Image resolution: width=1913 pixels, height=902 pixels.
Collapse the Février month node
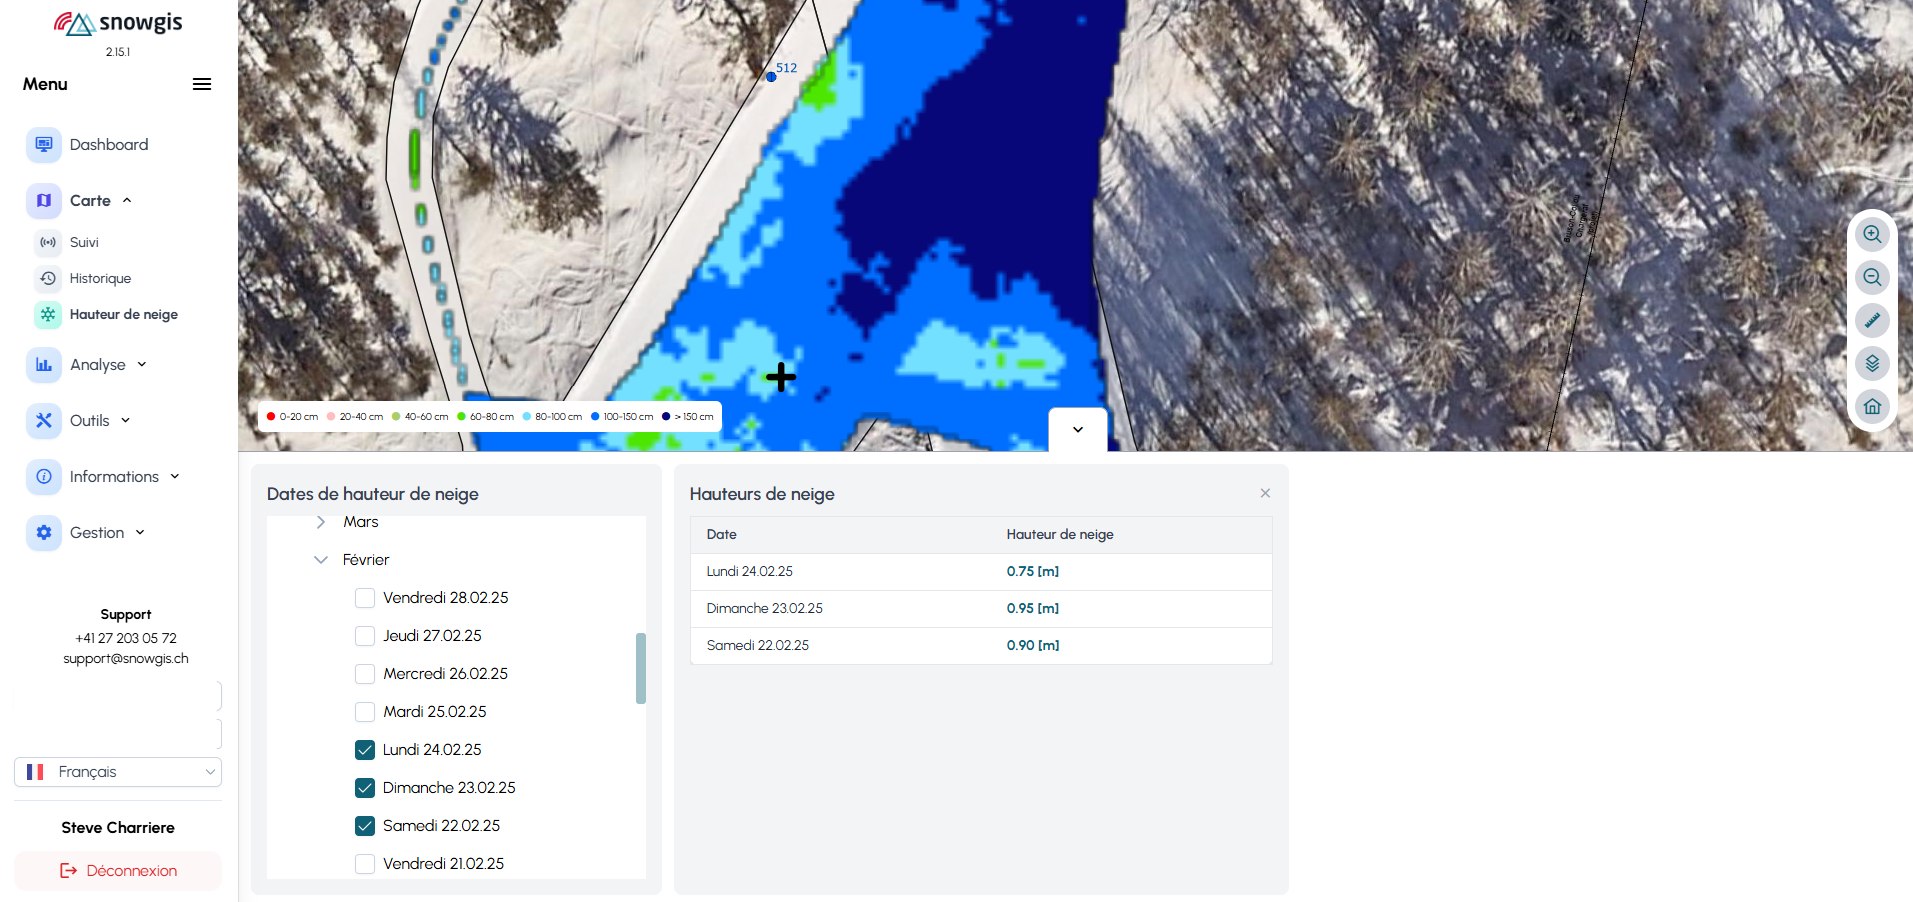point(321,560)
